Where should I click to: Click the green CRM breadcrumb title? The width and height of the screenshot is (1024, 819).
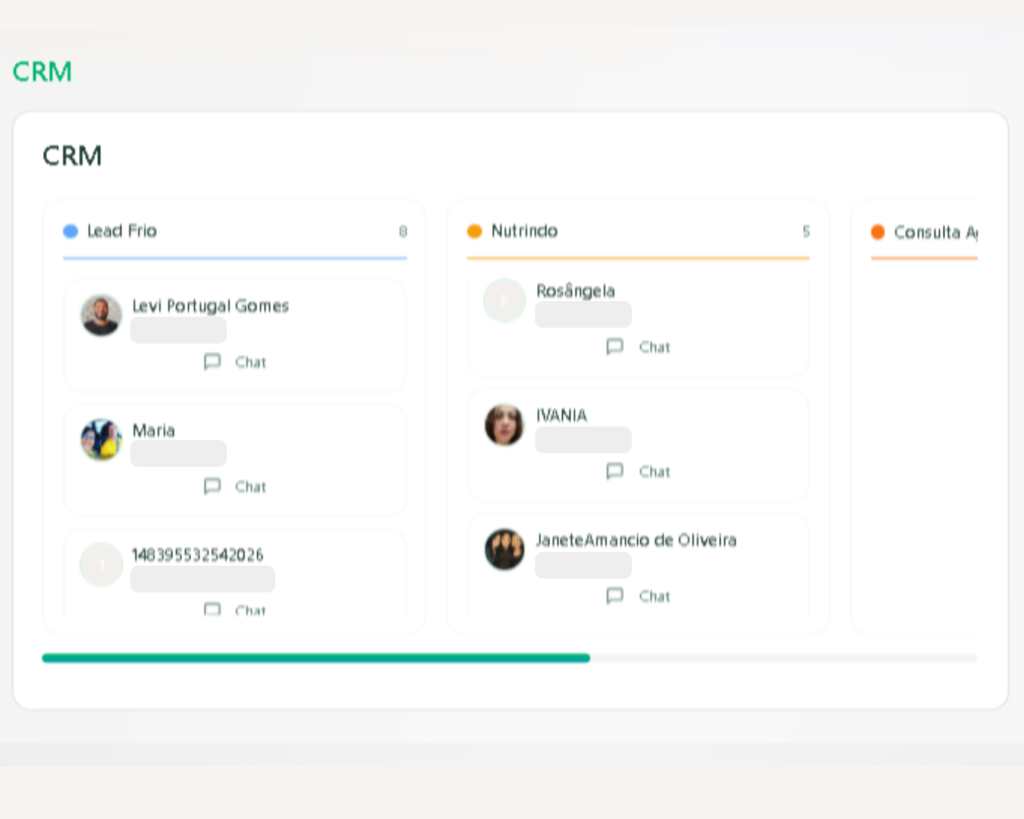pos(42,72)
